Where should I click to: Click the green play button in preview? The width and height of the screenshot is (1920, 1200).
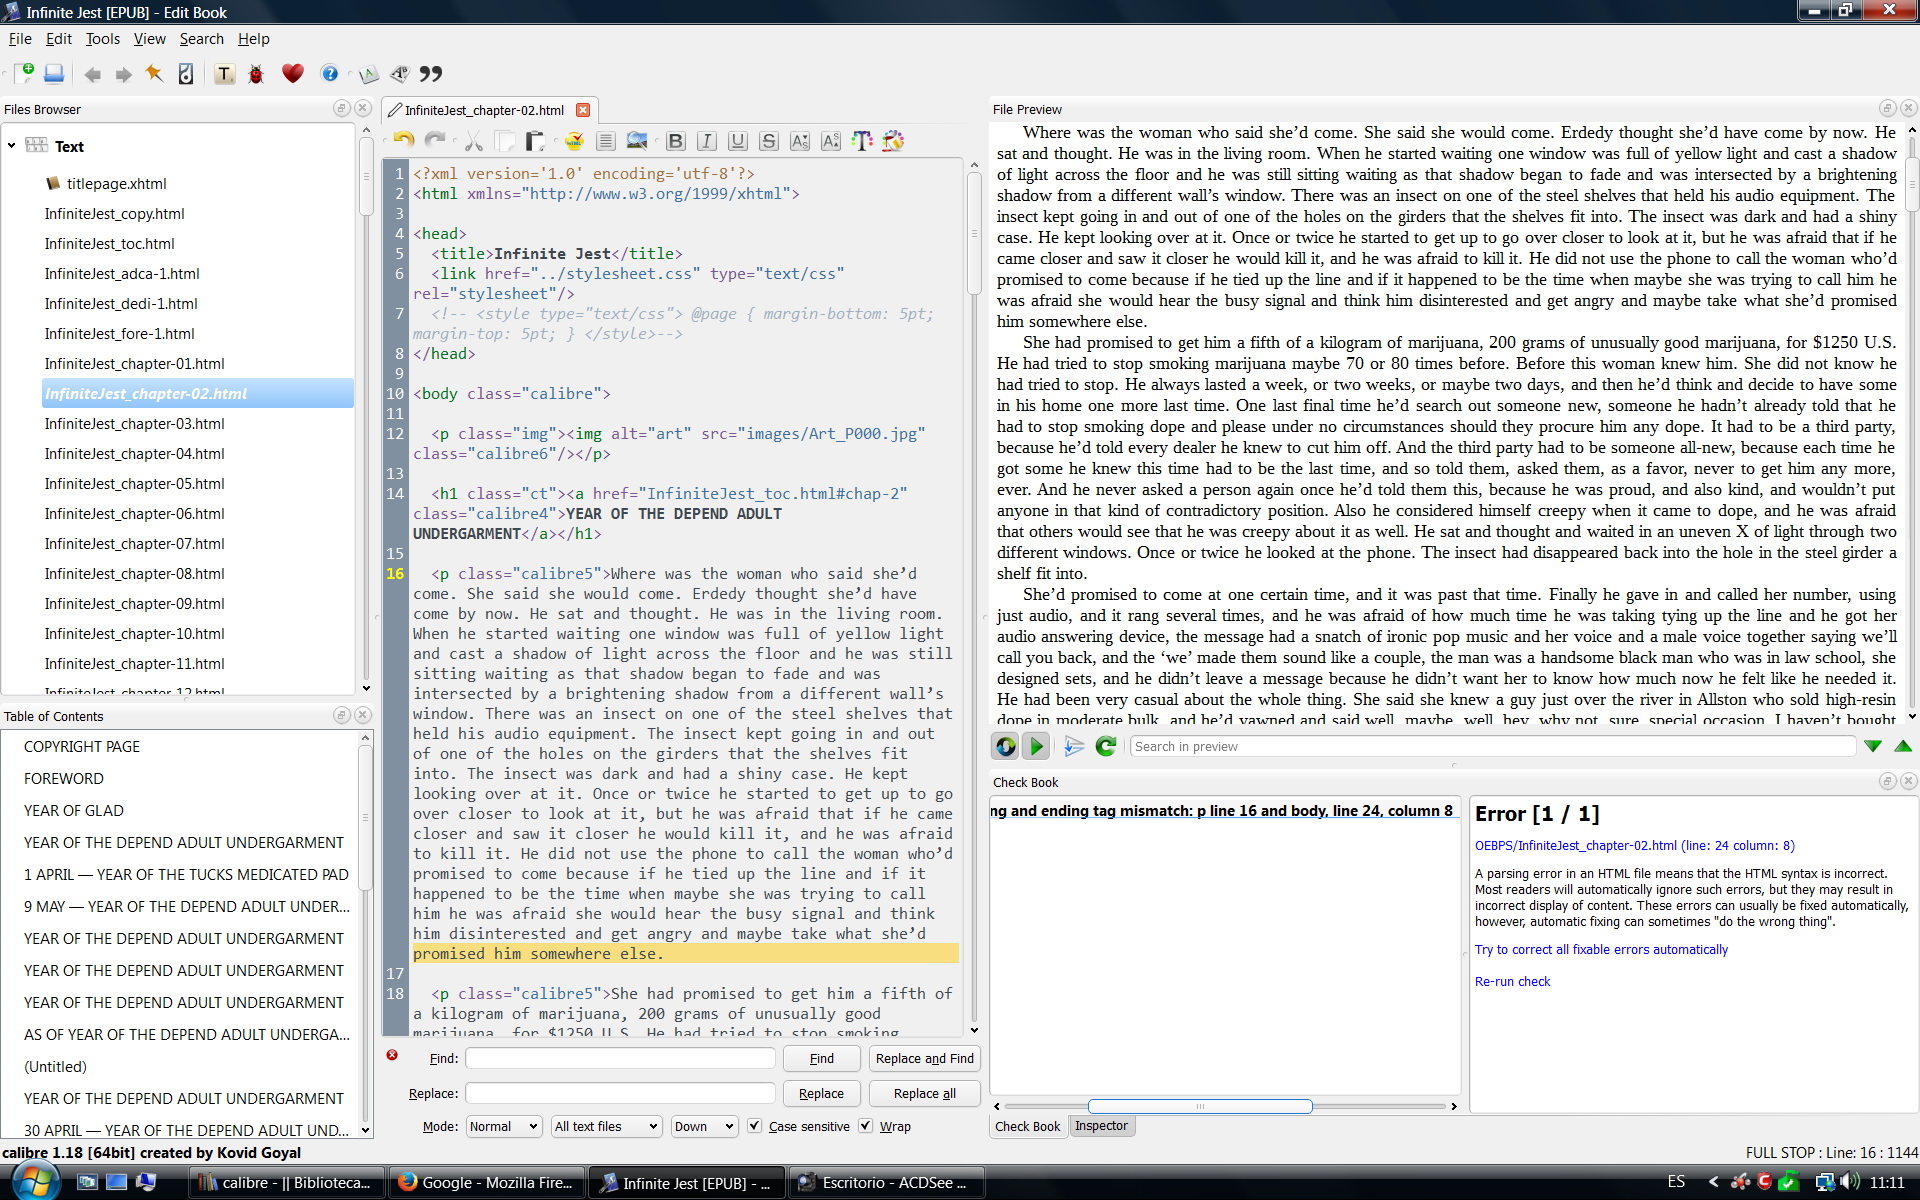[1037, 746]
